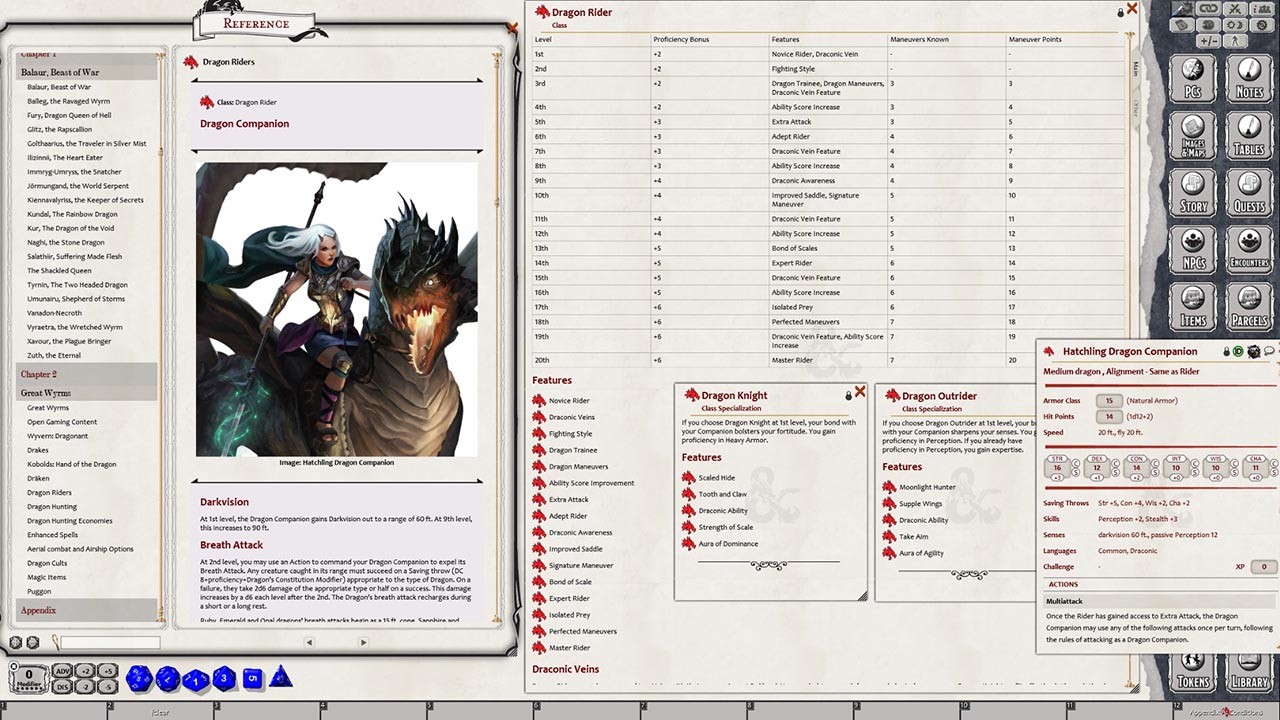Select Dragon Riders entry in the sidebar
The image size is (1280, 720).
[48, 492]
